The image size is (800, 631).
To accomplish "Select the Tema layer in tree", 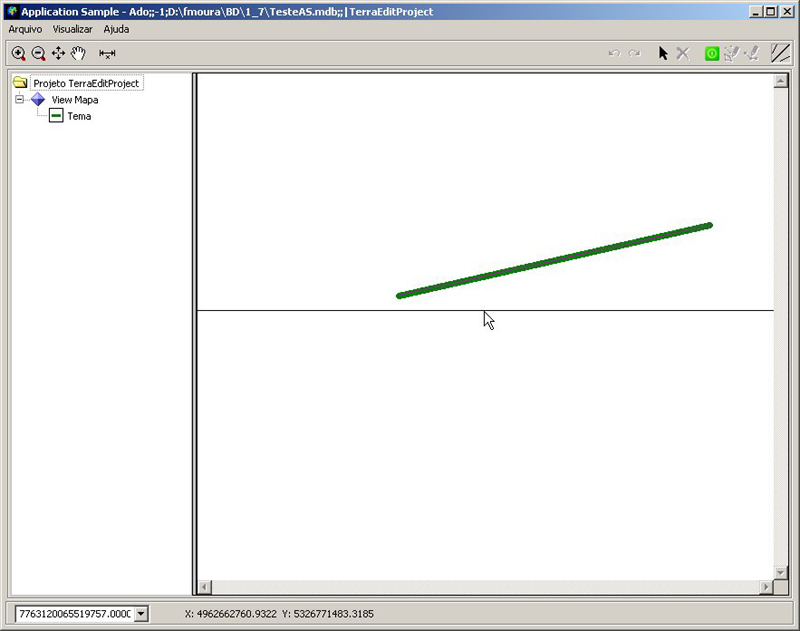I will [x=78, y=116].
